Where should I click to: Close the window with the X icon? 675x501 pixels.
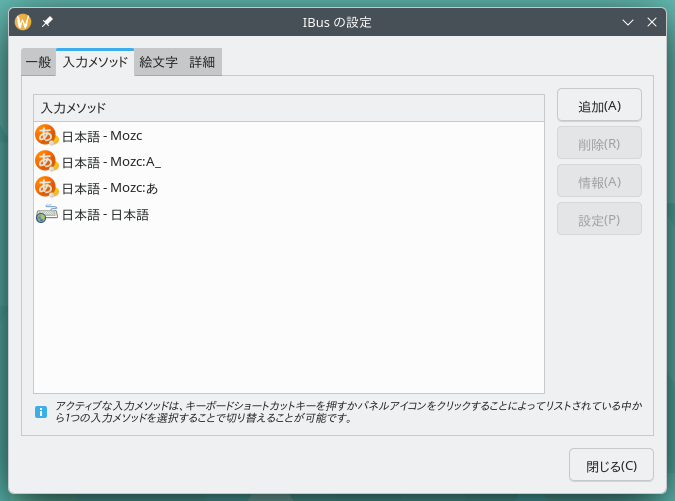tap(652, 22)
